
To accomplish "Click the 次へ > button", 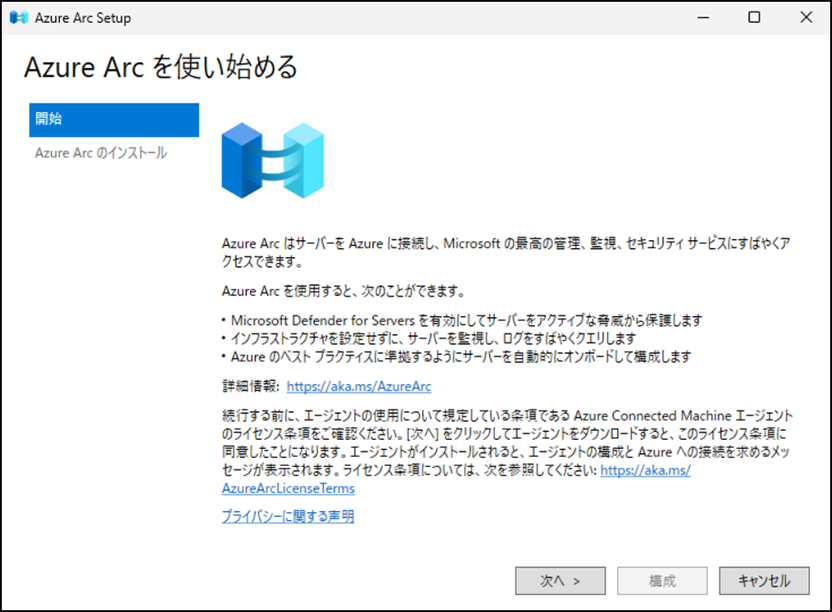I will 560,581.
